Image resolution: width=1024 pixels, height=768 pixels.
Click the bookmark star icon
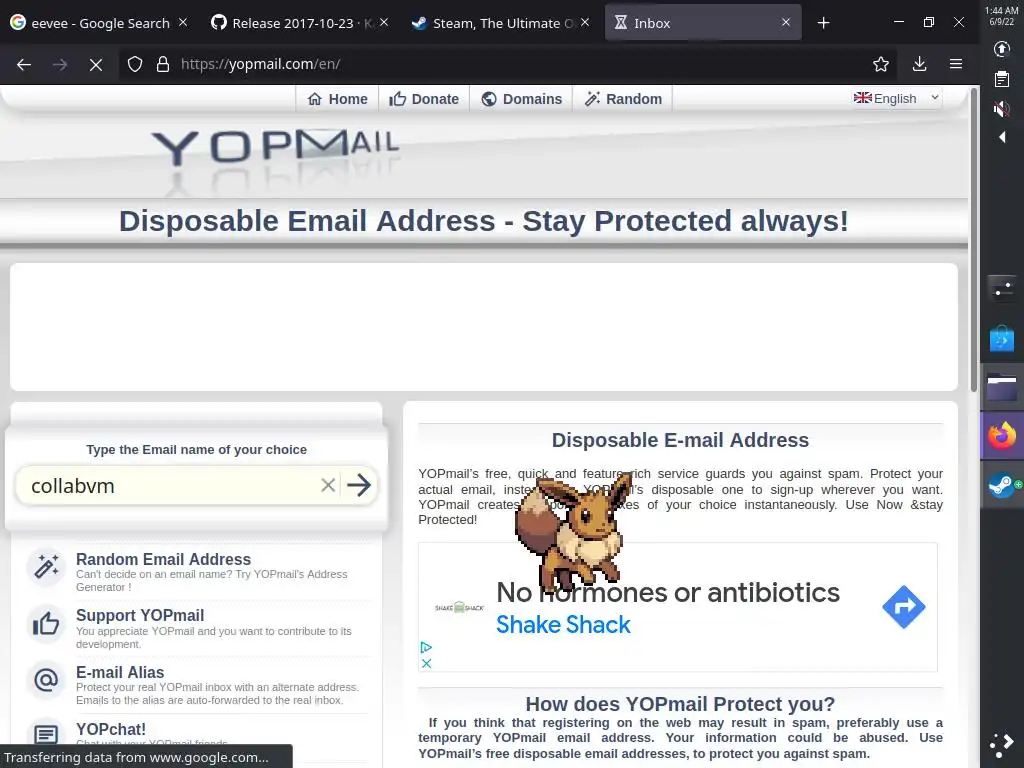tap(880, 64)
